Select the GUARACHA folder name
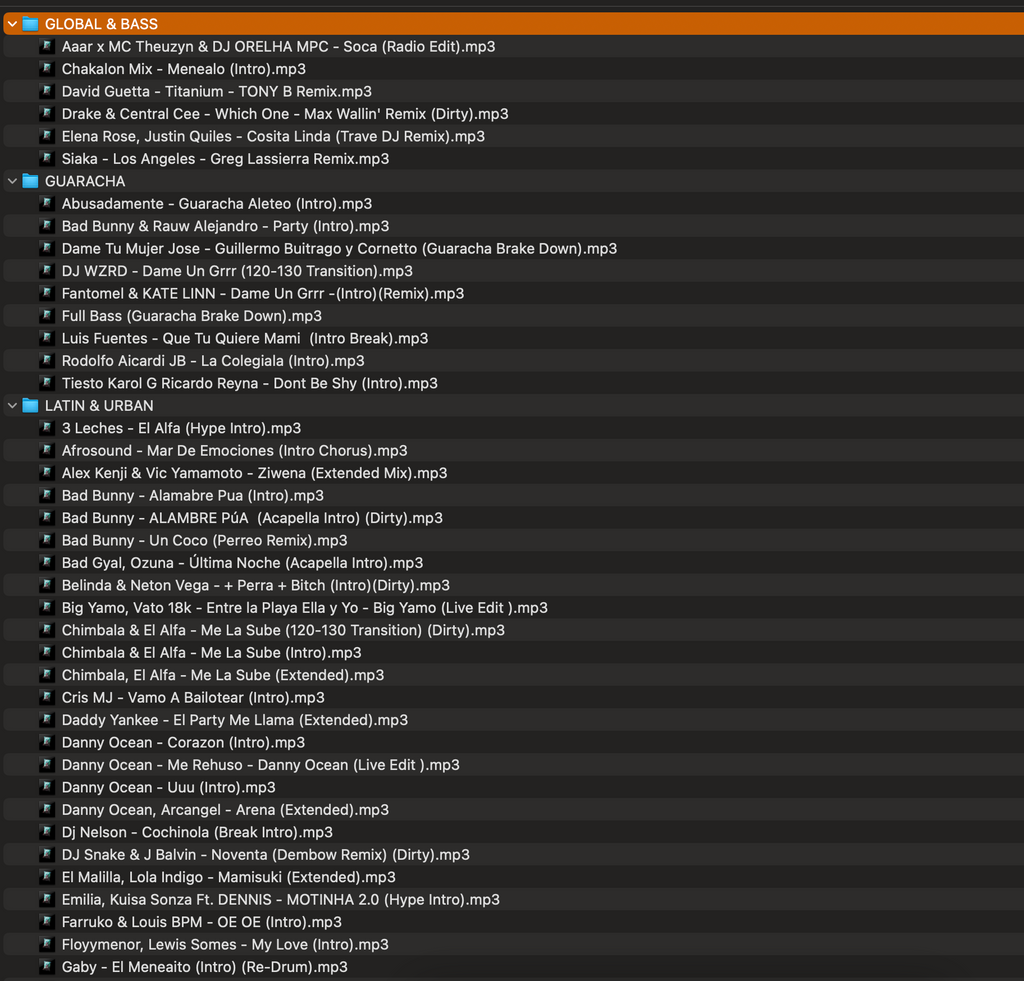Viewport: 1024px width, 981px height. [x=85, y=181]
